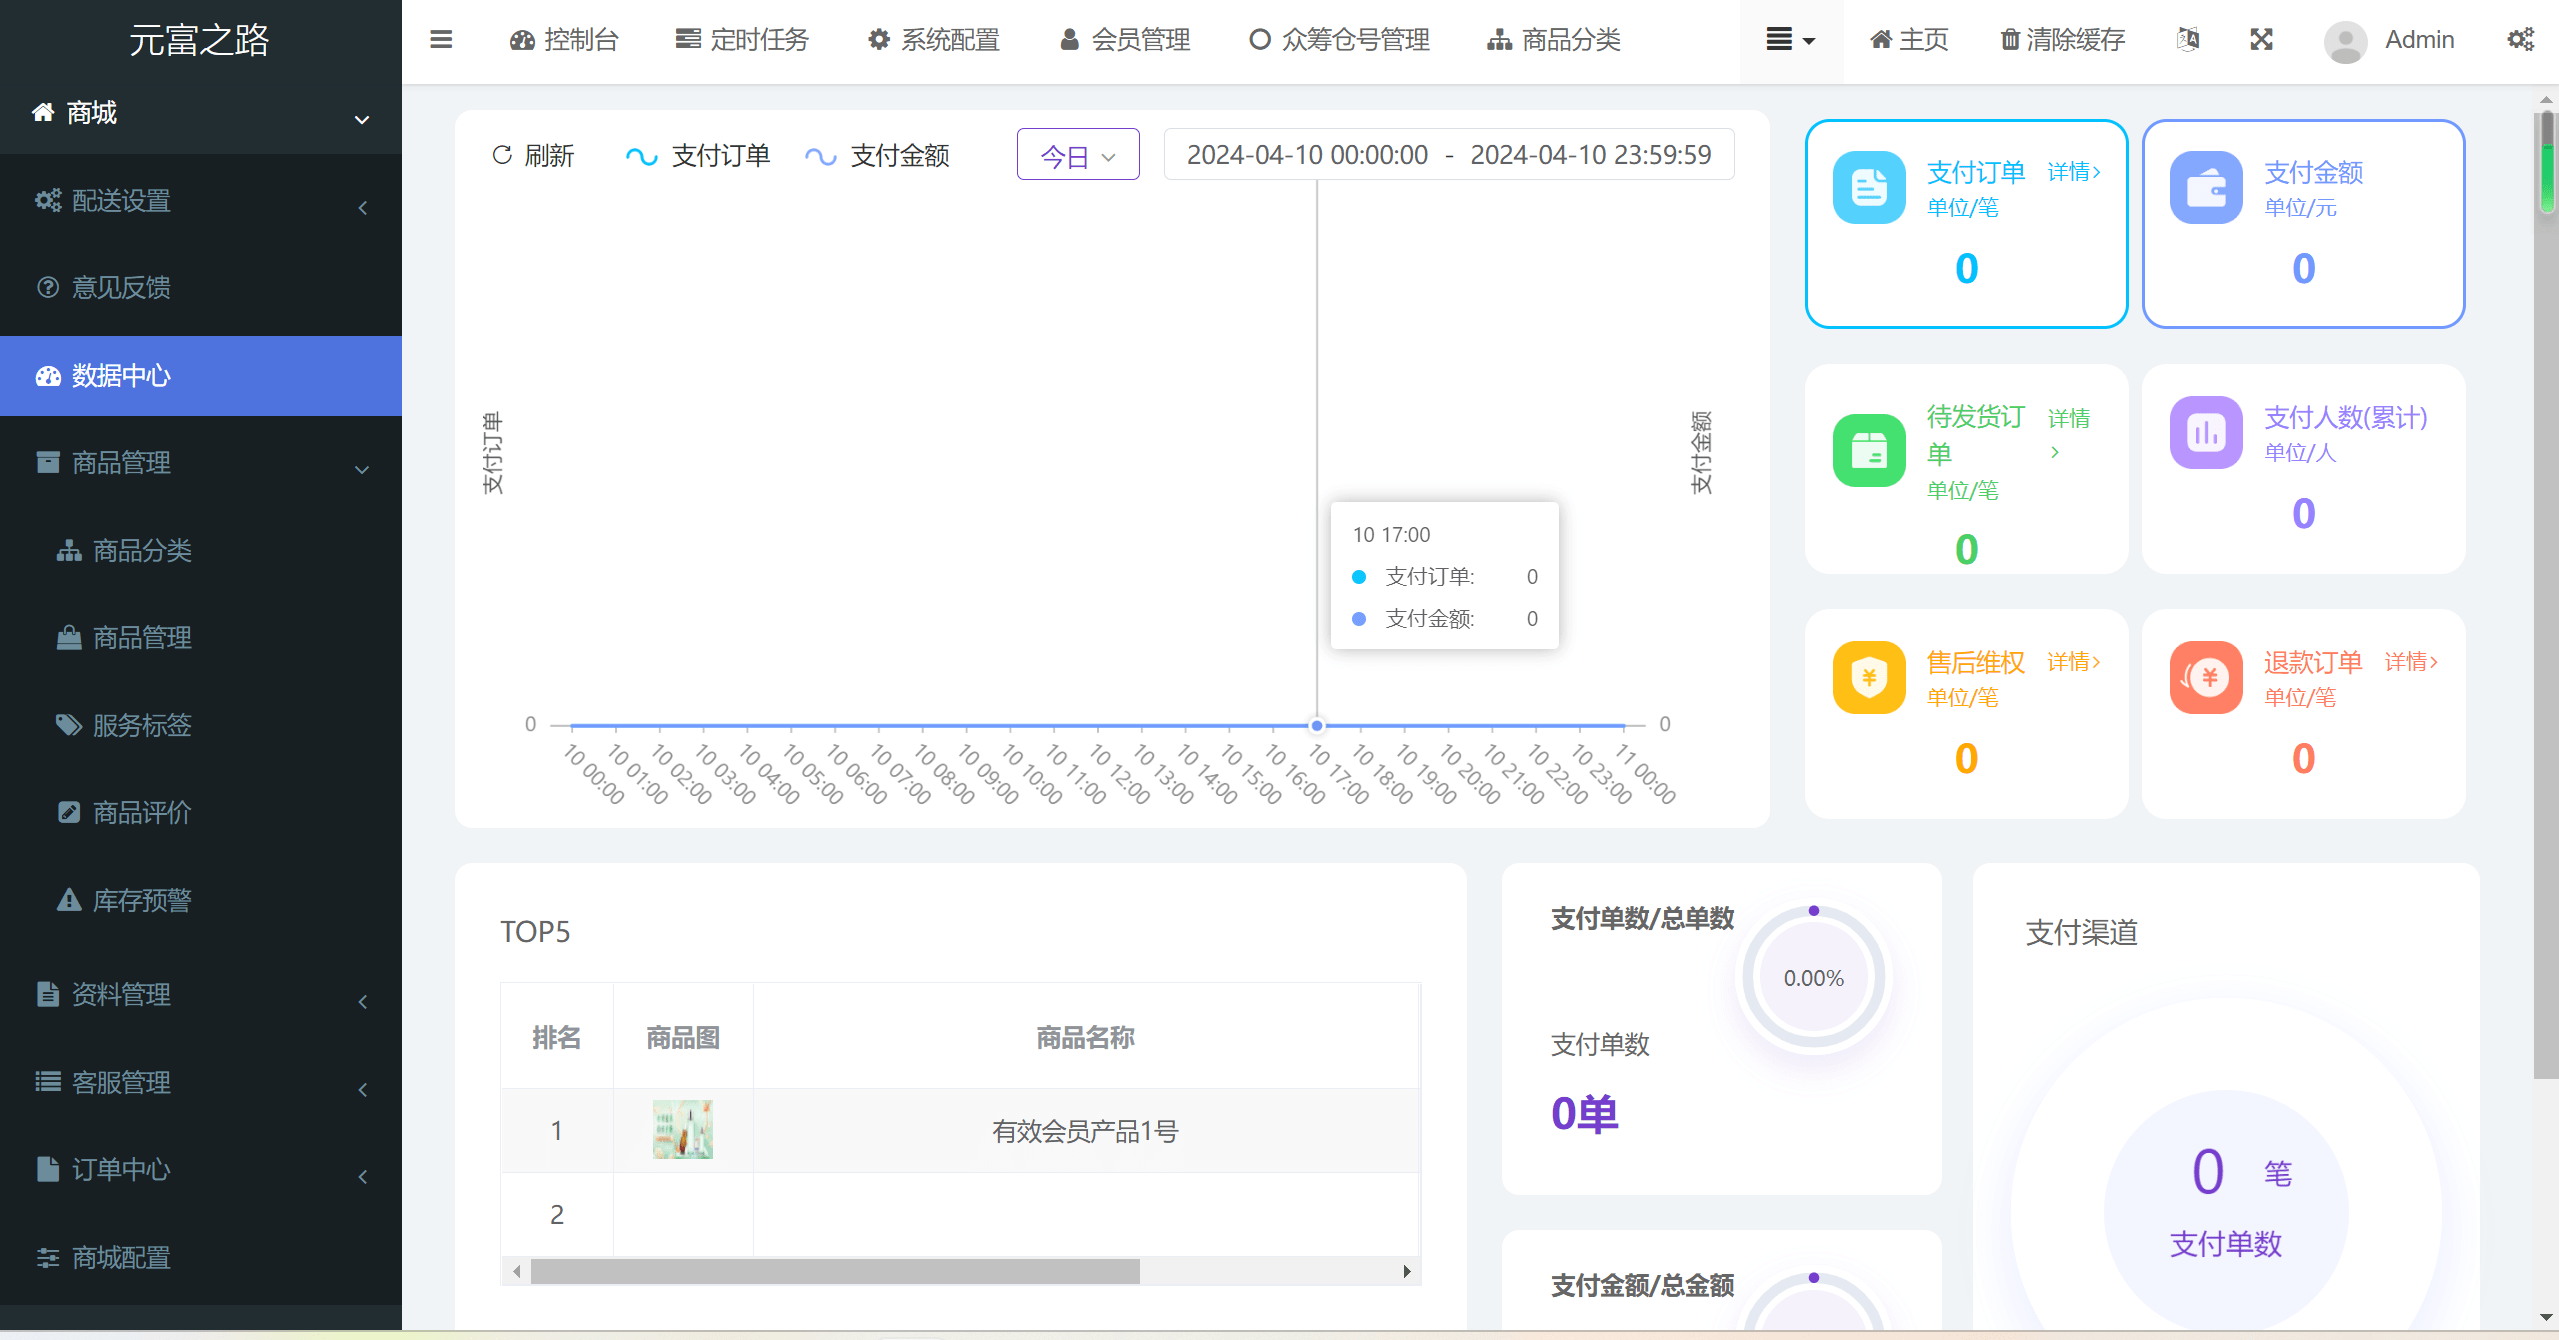Image resolution: width=2559 pixels, height=1340 pixels.
Task: Click the 数据中心 sidebar icon
Action: coord(46,376)
